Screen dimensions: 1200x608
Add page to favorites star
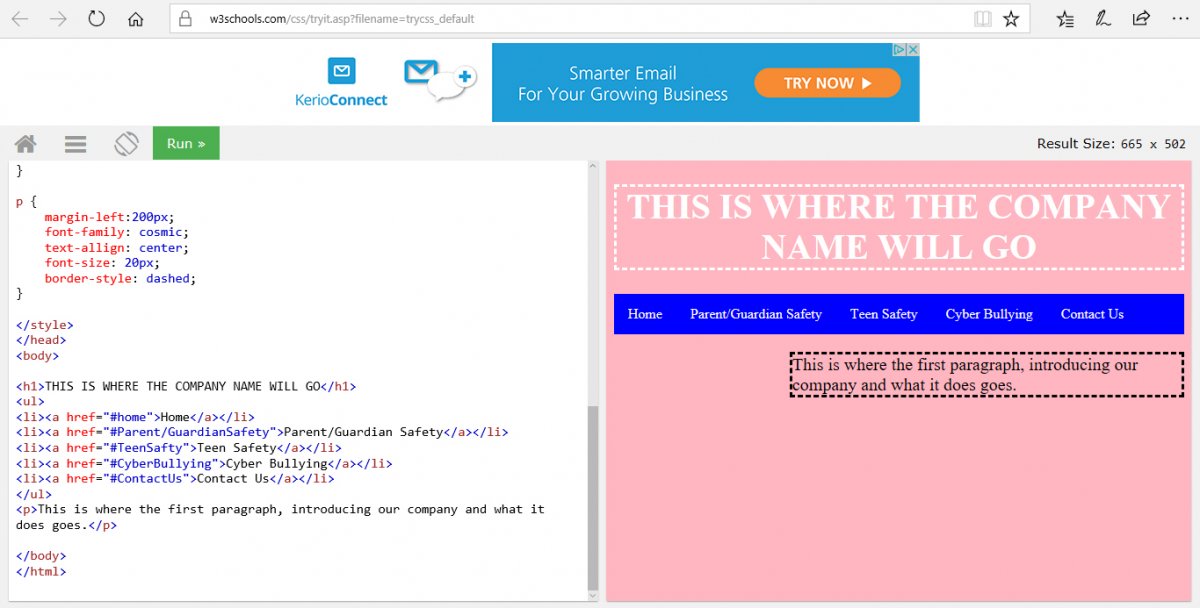click(x=1011, y=19)
